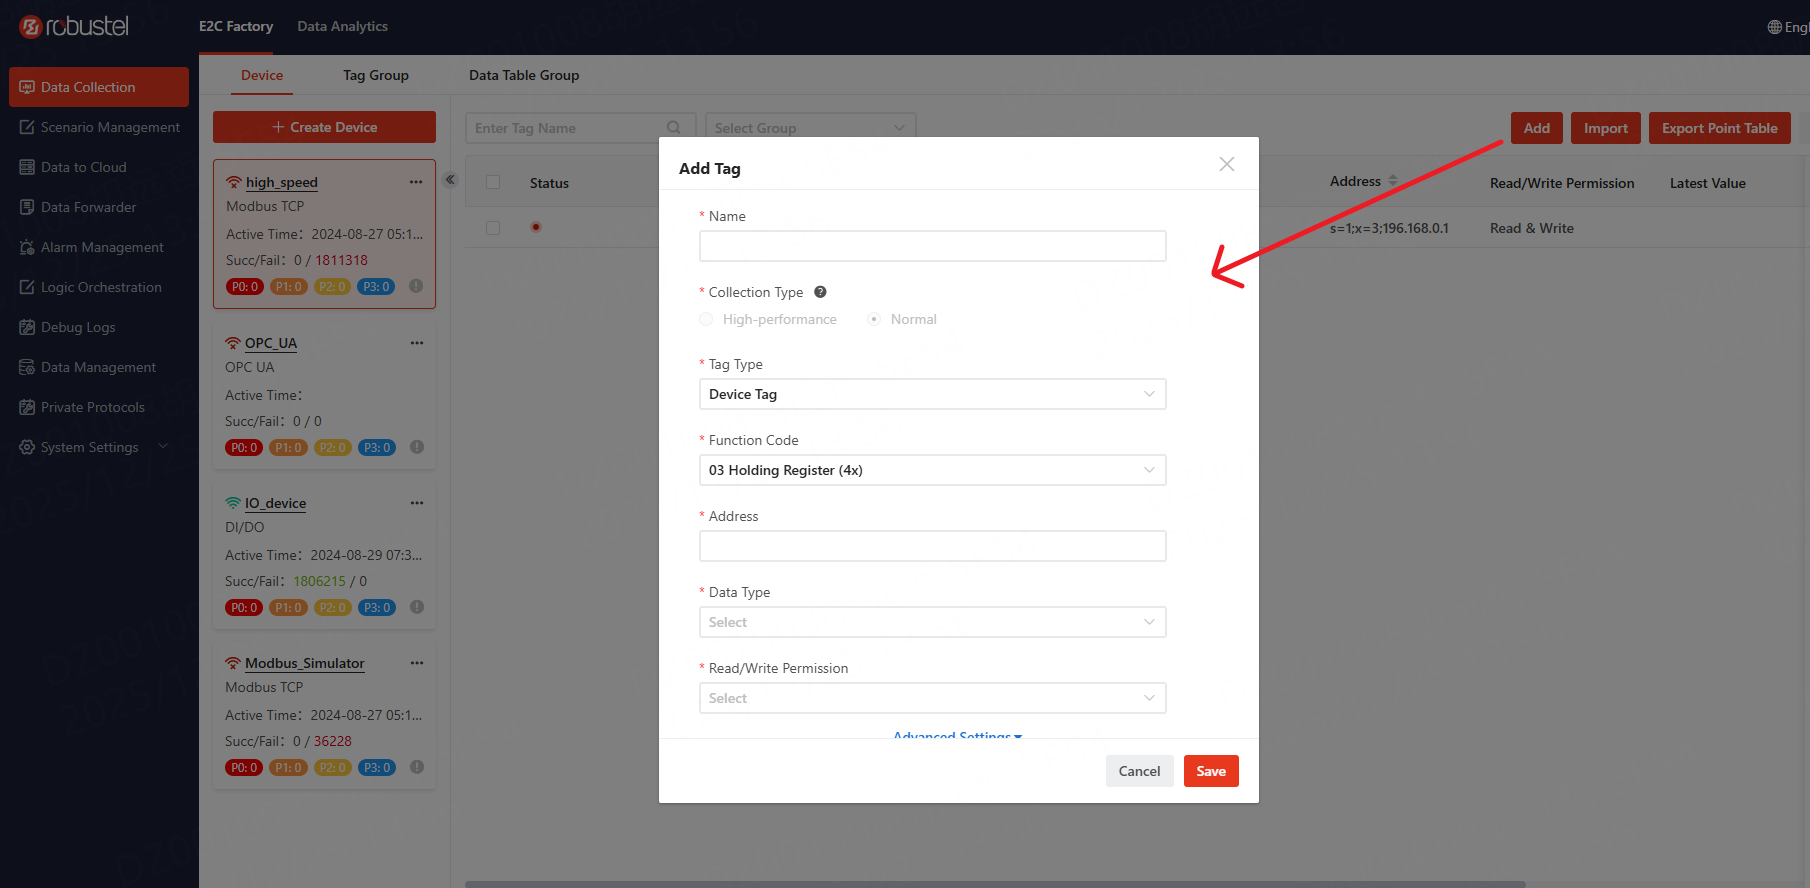Click the Cancel button
The height and width of the screenshot is (888, 1810).
click(x=1139, y=771)
